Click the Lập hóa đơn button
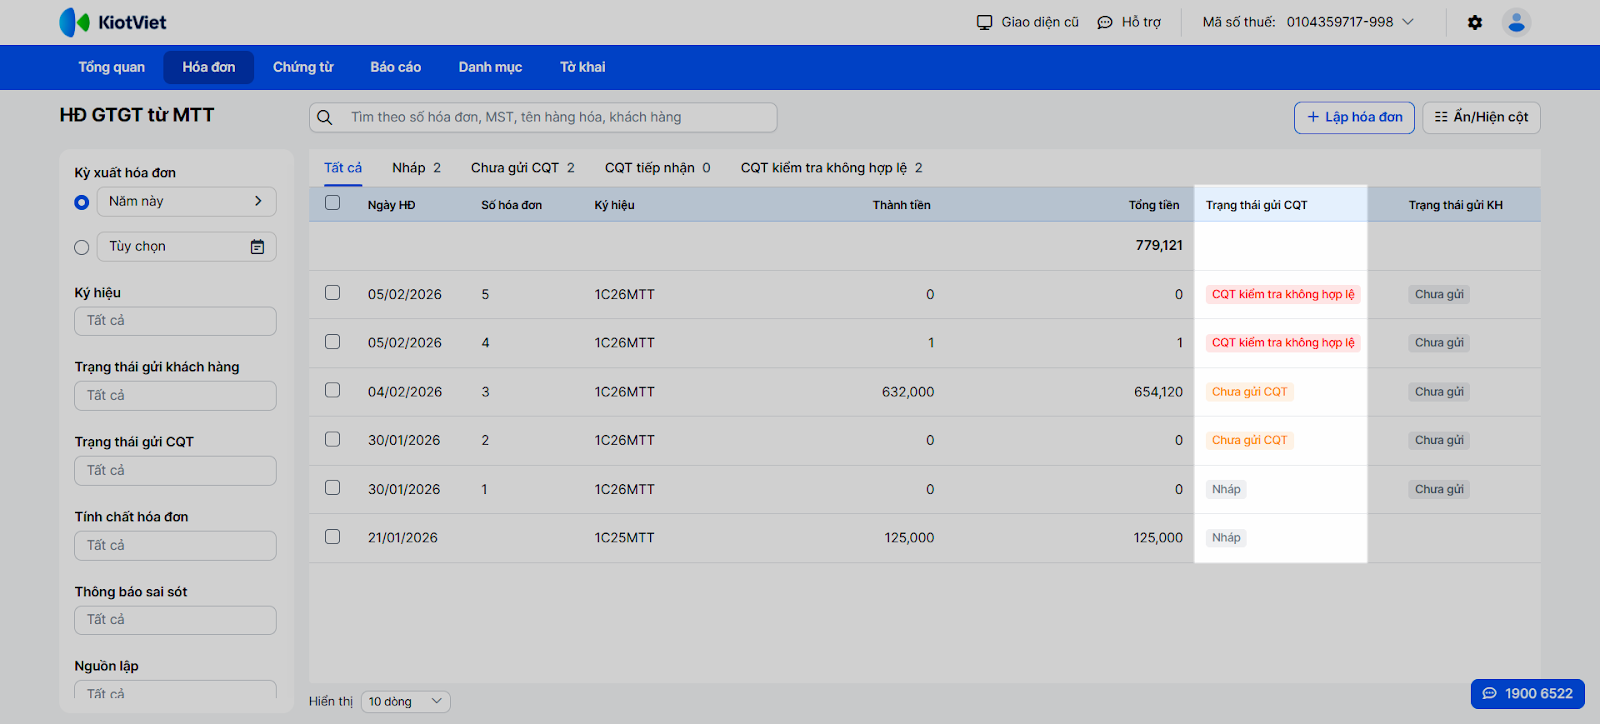The height and width of the screenshot is (724, 1600). coord(1354,117)
